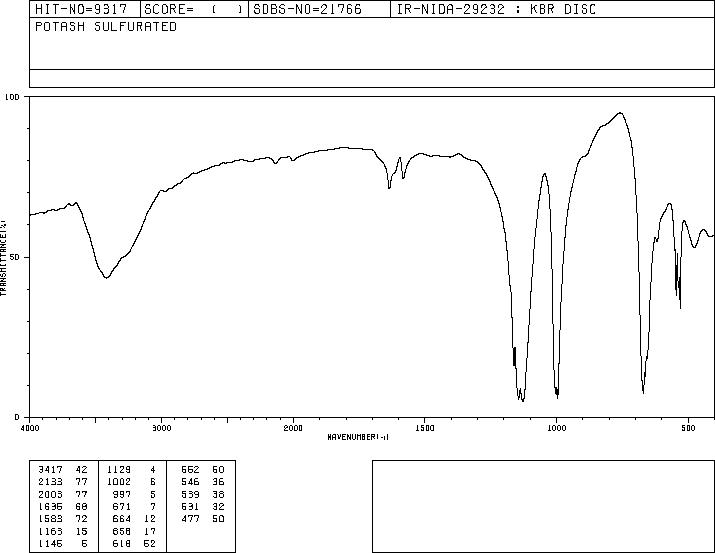The height and width of the screenshot is (553, 715).
Task: Click the 'HIT-NO=9317' header text
Action: coord(81,9)
